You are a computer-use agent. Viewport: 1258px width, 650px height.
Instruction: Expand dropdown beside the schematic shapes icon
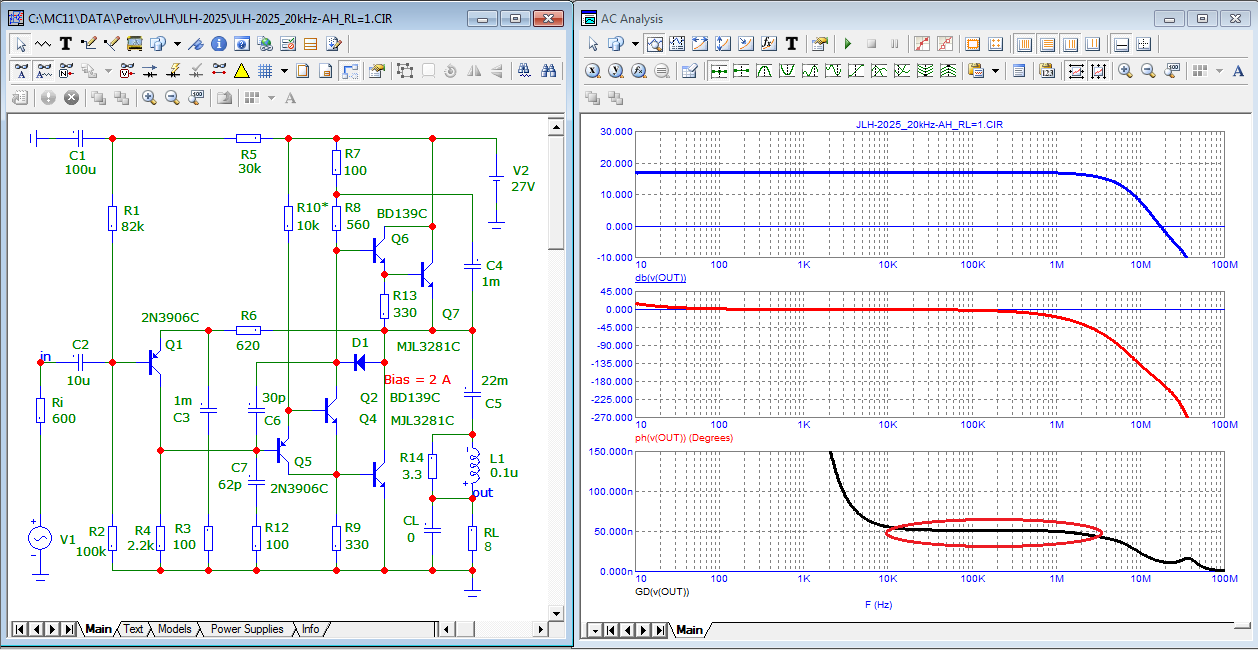click(x=177, y=44)
